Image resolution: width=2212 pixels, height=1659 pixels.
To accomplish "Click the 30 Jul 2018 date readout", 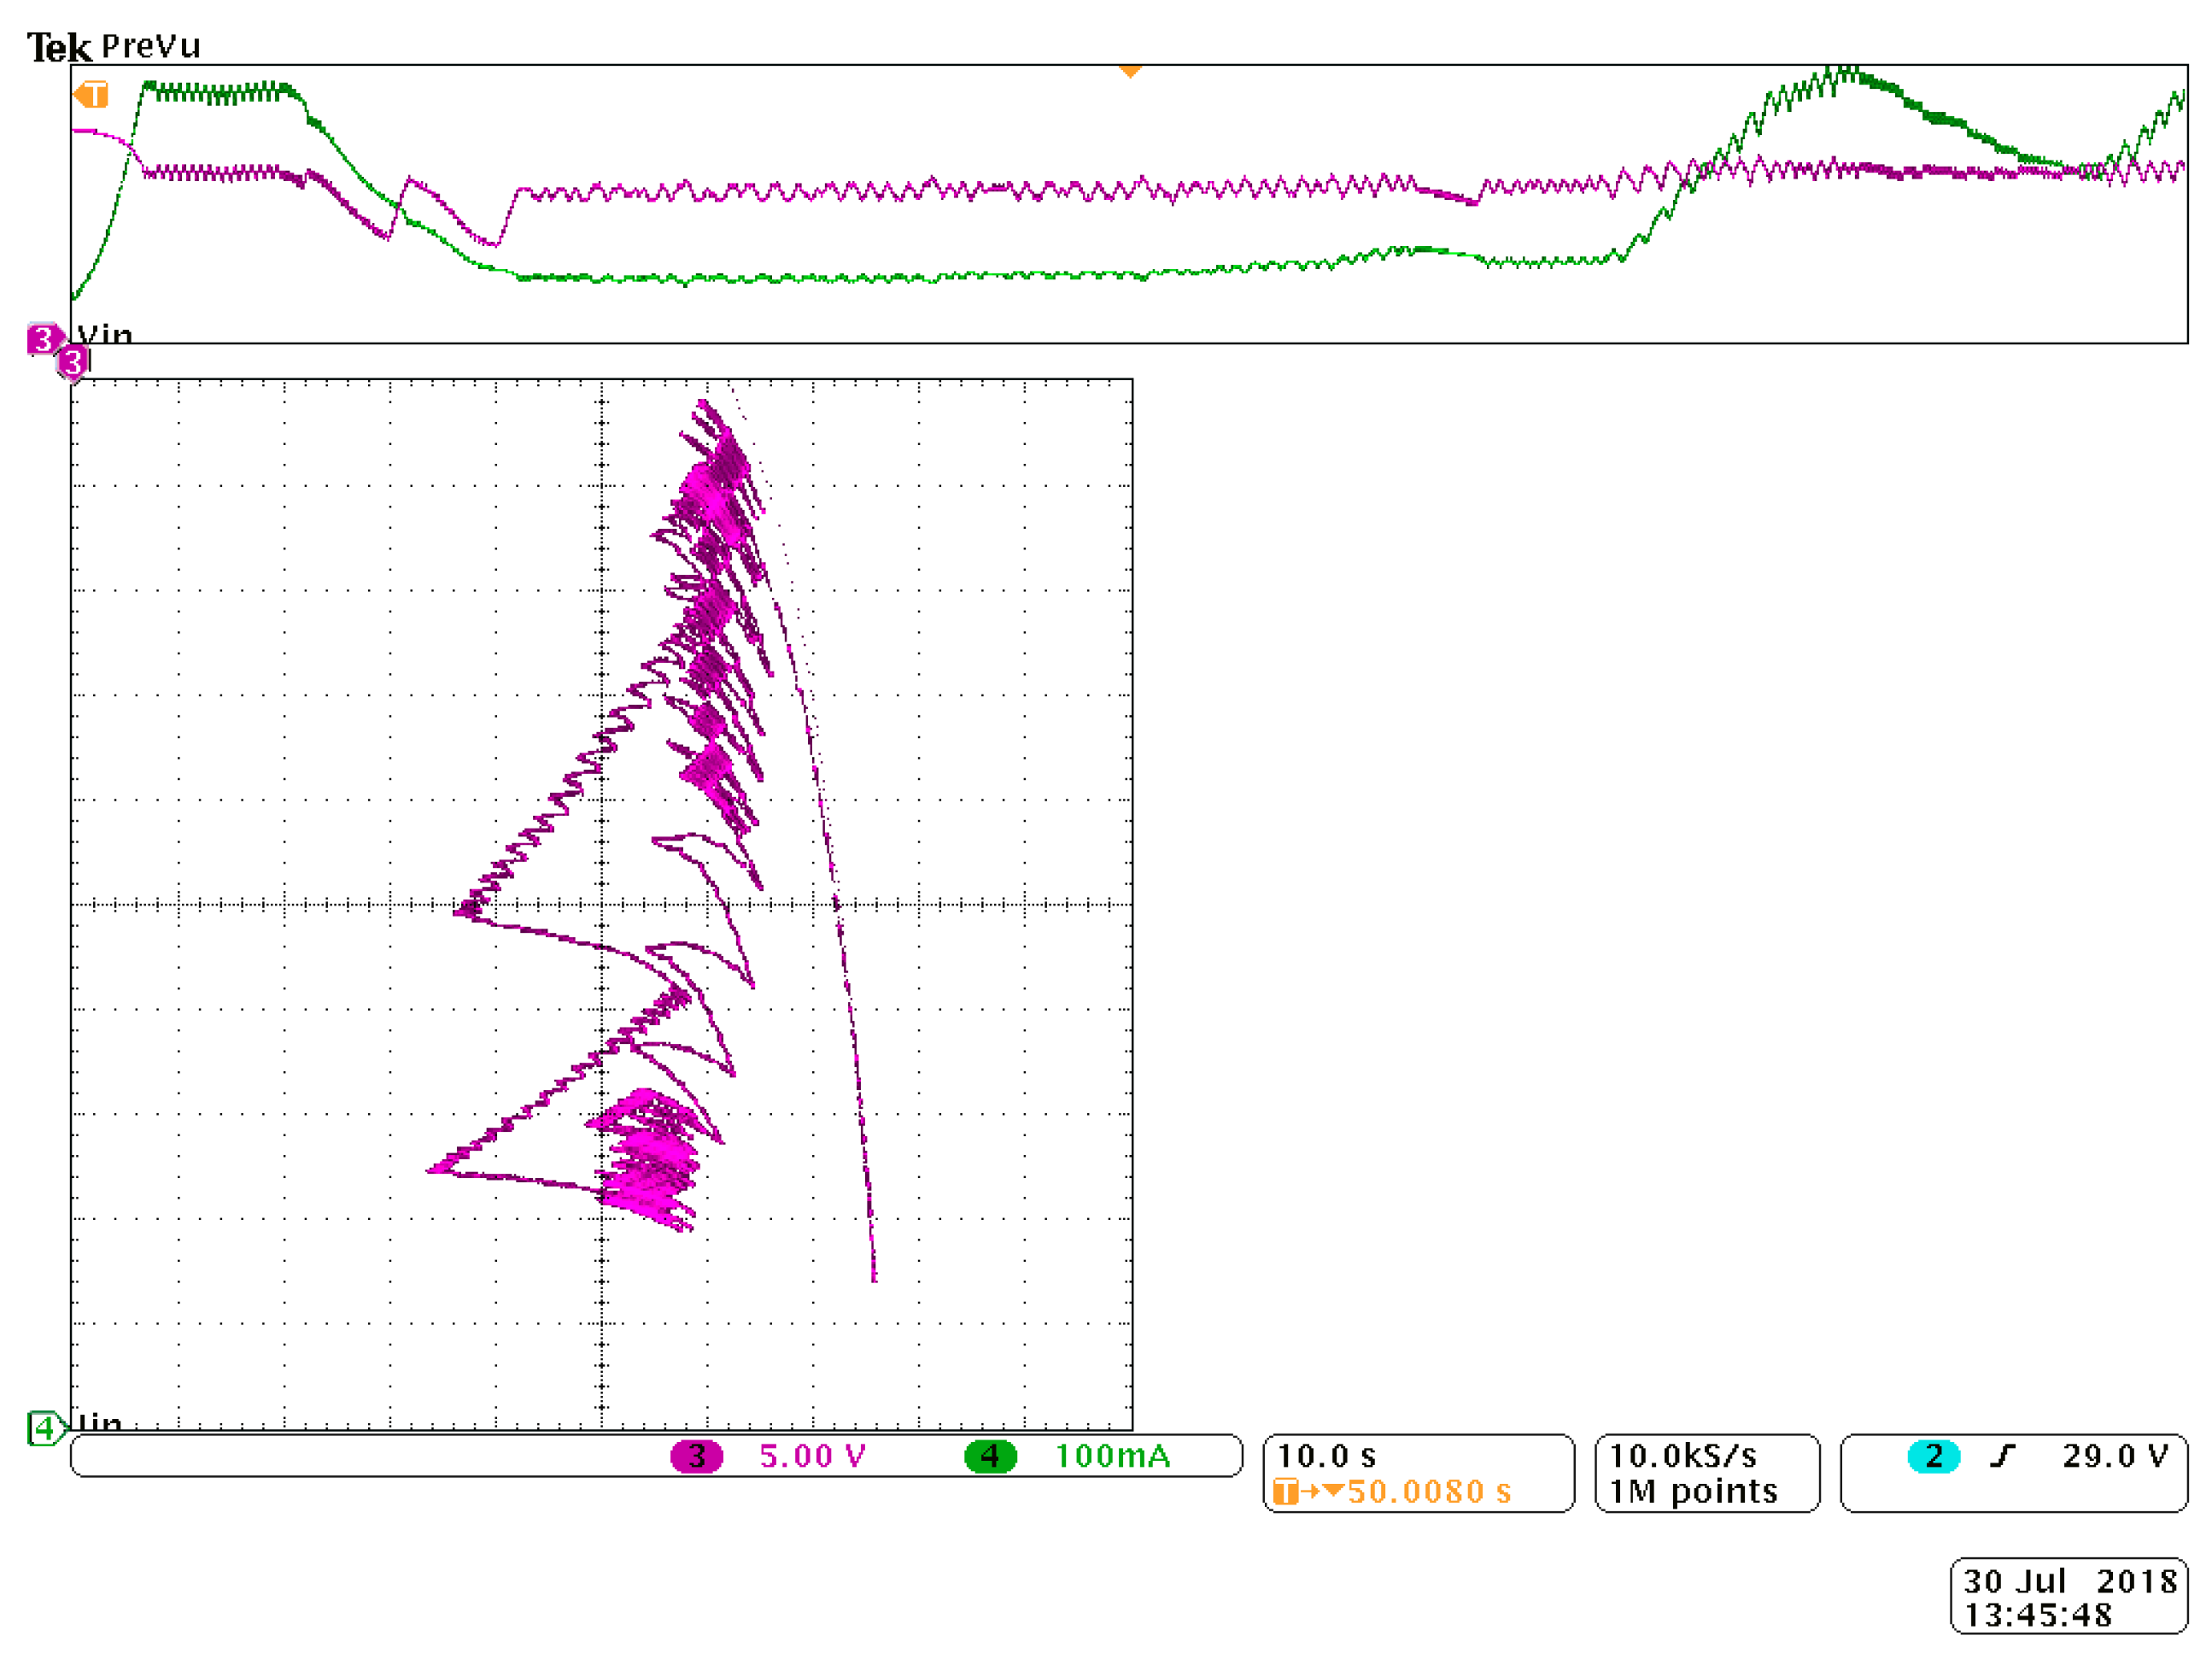I will coord(2069,1582).
